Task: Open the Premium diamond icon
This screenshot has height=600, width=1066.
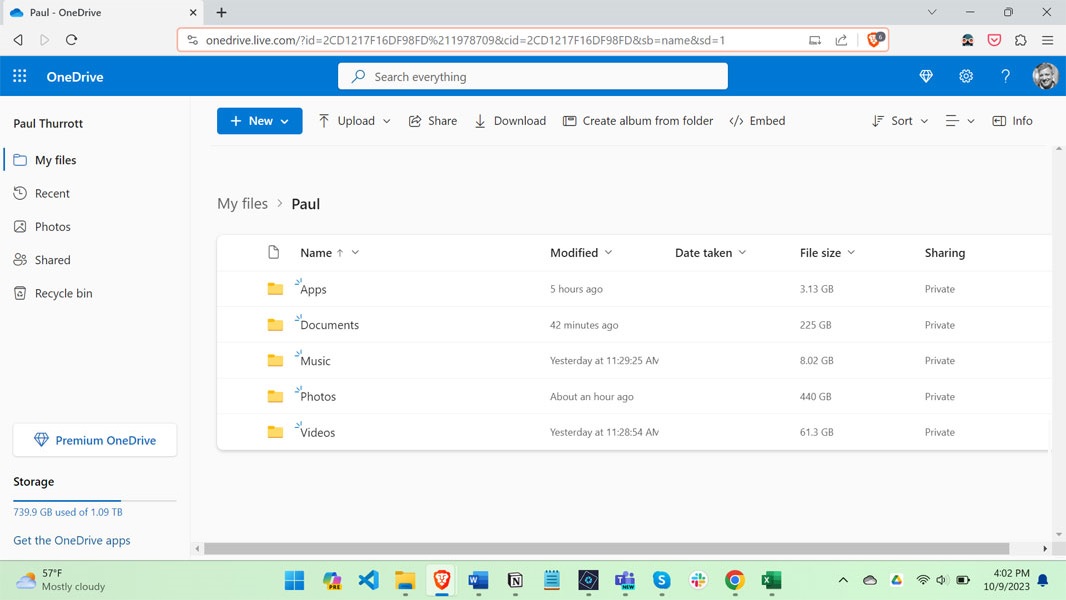Action: pyautogui.click(x=926, y=76)
